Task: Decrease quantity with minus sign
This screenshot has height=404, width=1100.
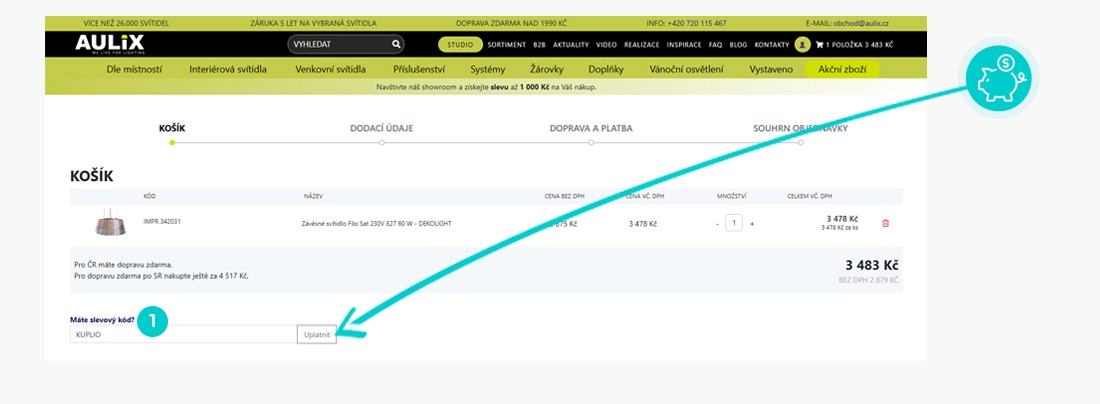Action: (717, 224)
